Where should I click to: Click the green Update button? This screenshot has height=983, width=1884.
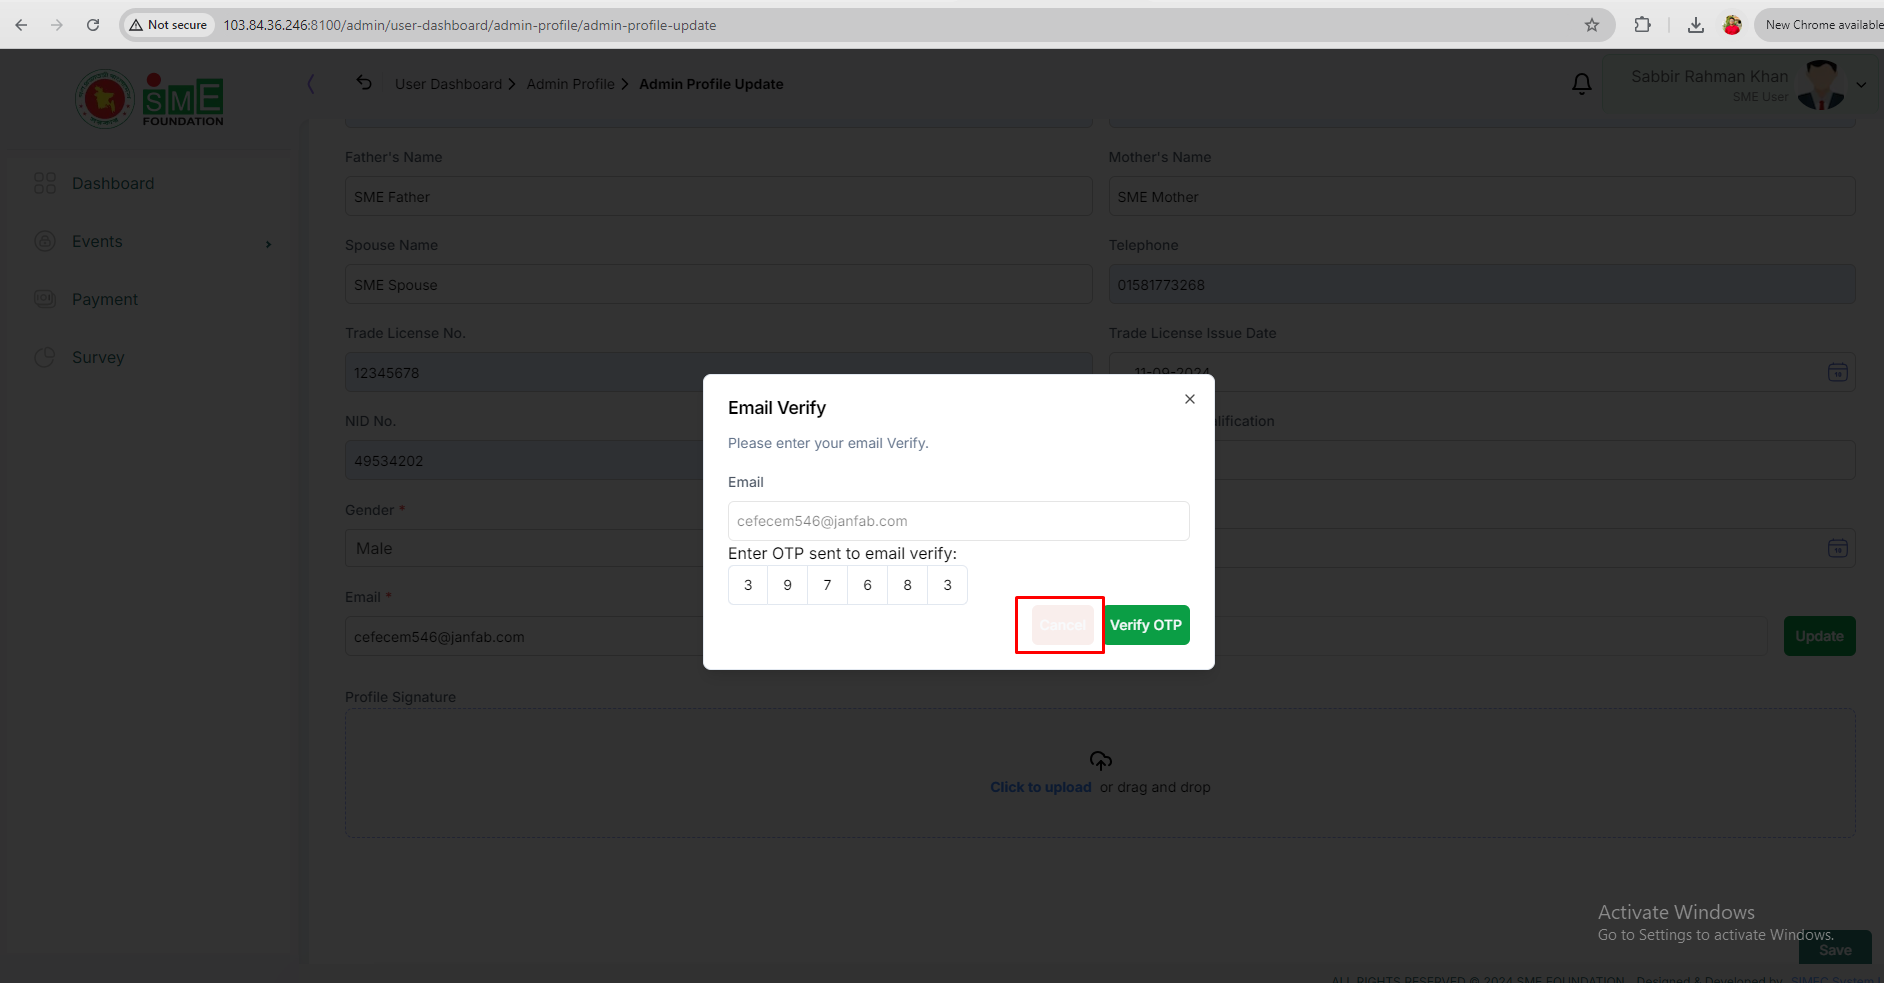[1819, 636]
